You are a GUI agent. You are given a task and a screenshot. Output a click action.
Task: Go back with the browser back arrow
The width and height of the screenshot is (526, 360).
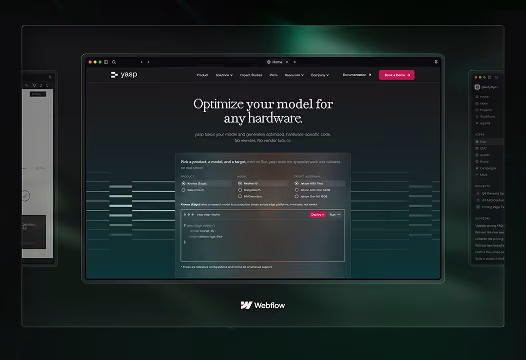tap(142, 62)
